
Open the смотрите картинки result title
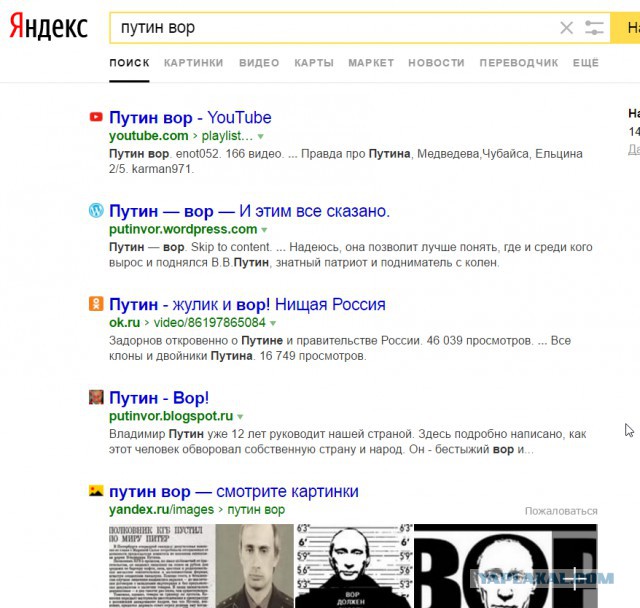234,491
